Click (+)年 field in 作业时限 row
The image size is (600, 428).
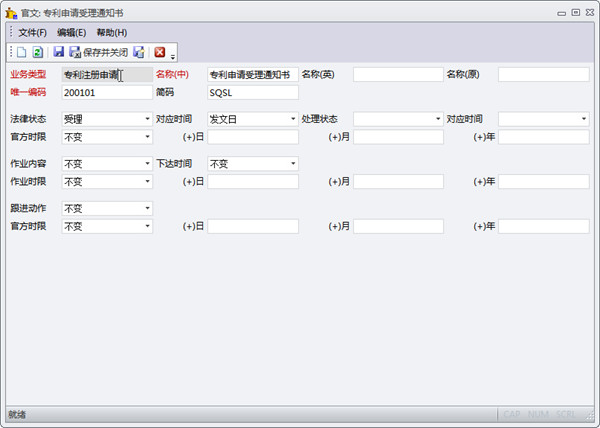pyautogui.click(x=544, y=182)
